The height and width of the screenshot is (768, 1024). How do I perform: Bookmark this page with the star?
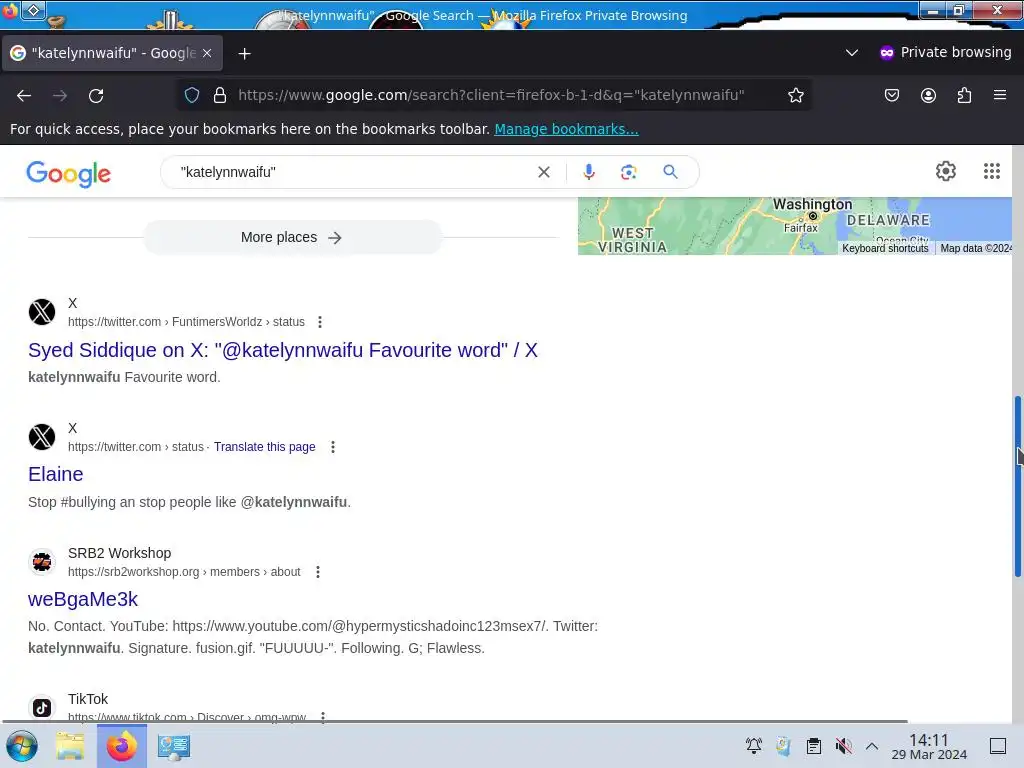(x=795, y=95)
